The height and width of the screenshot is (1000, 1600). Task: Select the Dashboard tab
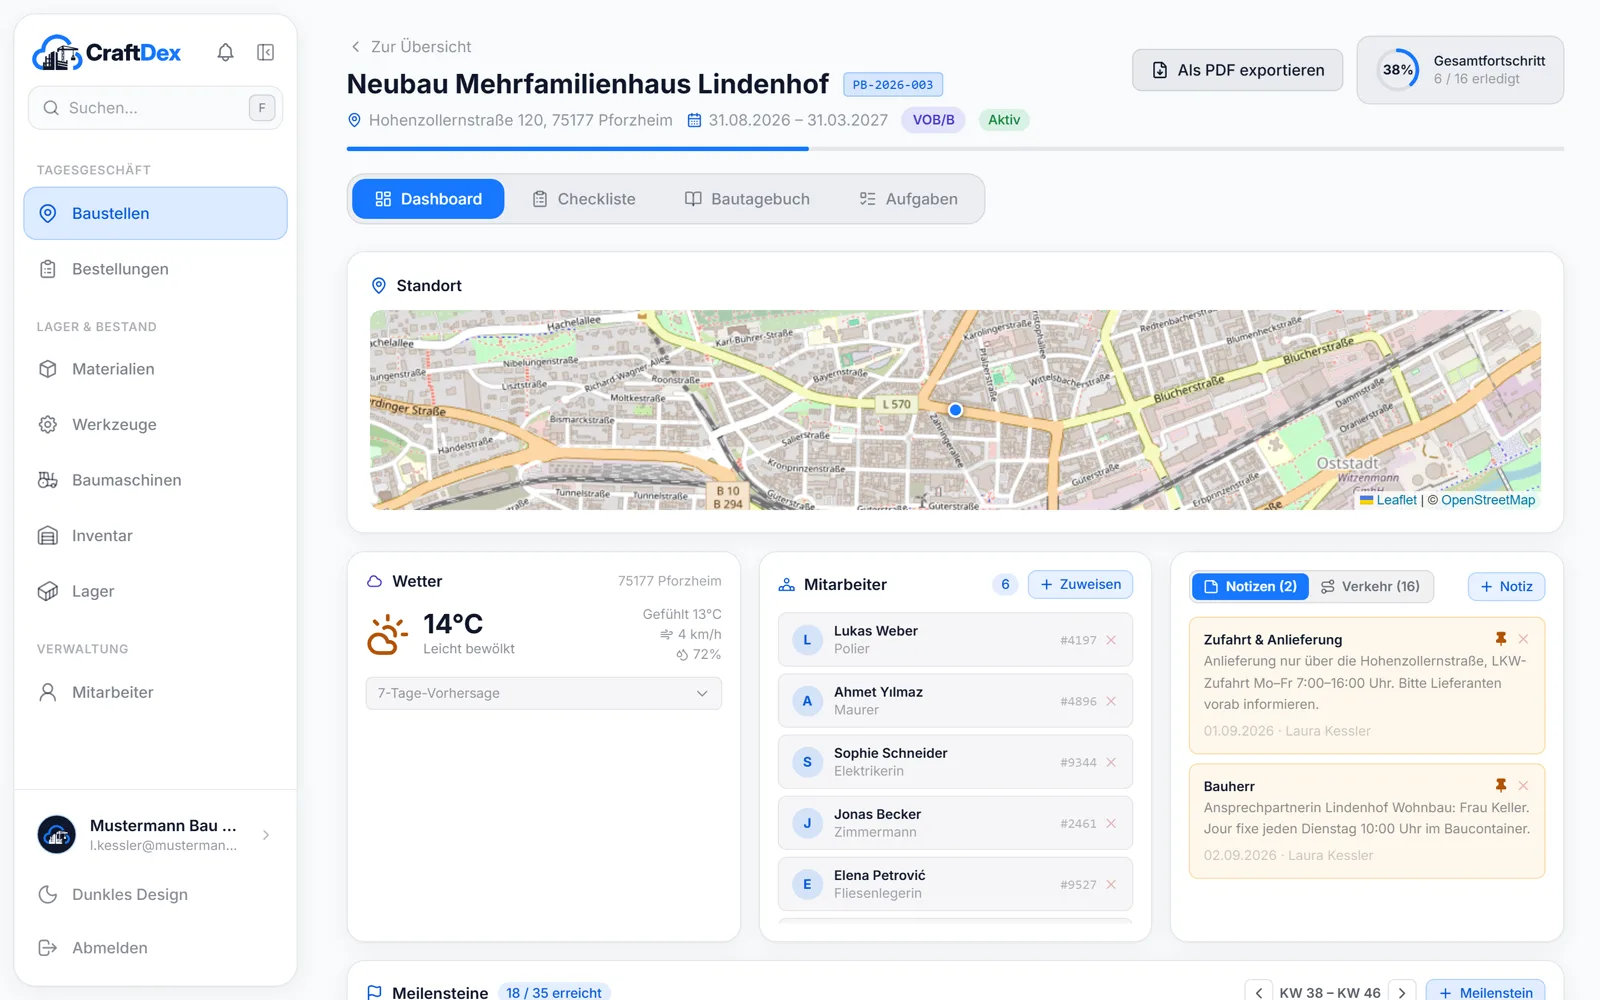click(x=428, y=199)
